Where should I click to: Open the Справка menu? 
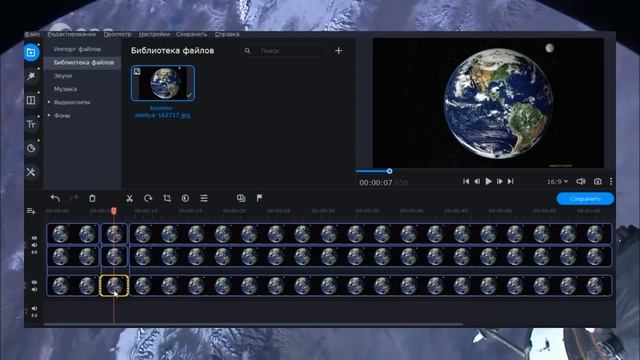227,34
